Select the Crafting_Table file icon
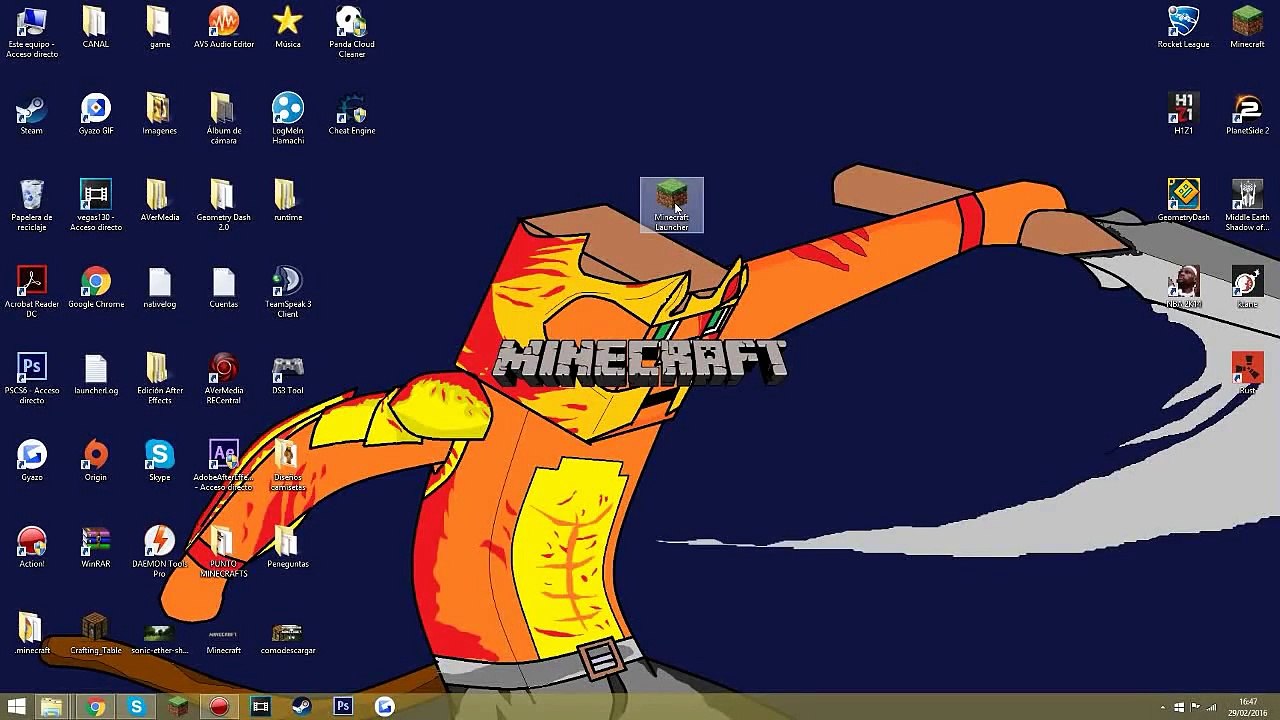This screenshot has height=720, width=1280. pos(95,634)
